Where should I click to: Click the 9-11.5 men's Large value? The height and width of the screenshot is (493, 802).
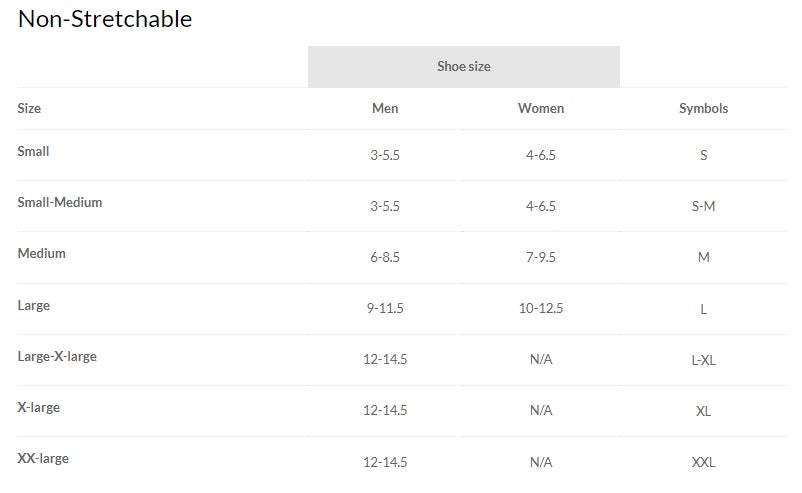click(x=385, y=308)
